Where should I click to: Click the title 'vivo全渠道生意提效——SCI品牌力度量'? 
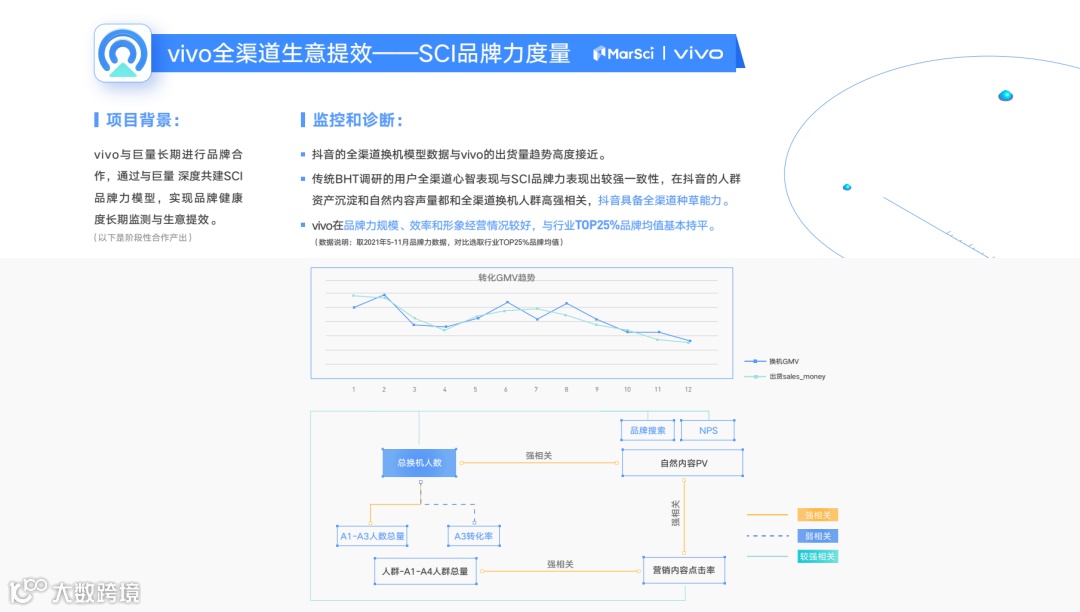[x=368, y=53]
